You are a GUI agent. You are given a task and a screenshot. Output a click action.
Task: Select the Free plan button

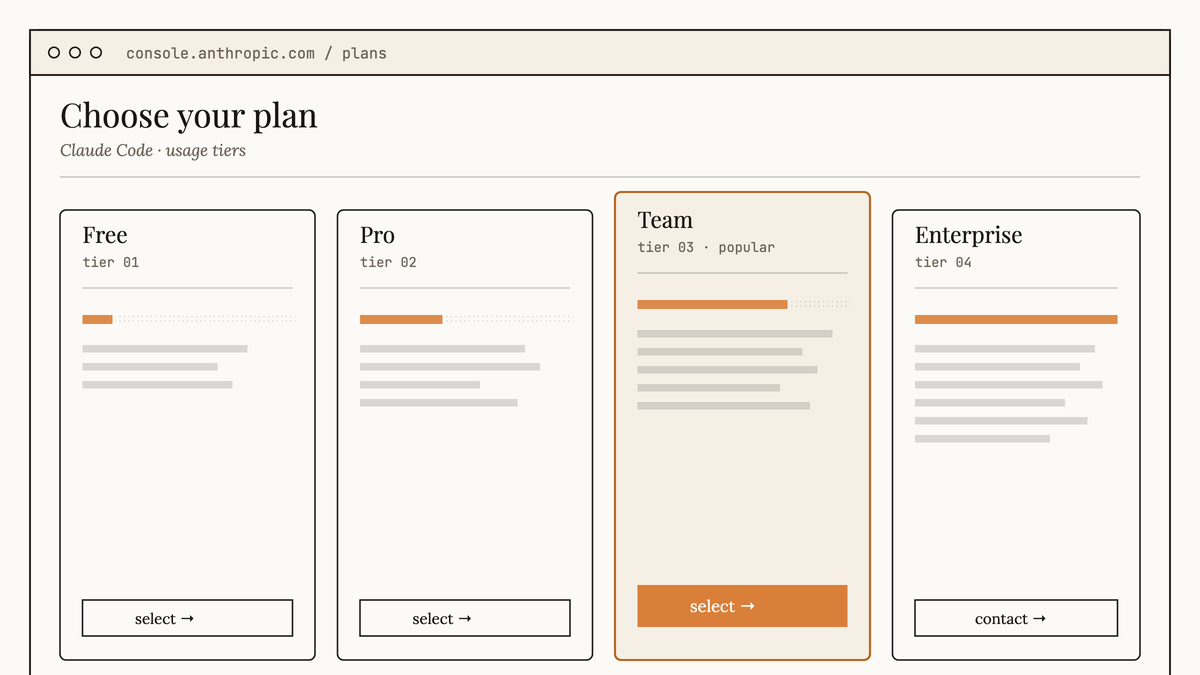[187, 618]
